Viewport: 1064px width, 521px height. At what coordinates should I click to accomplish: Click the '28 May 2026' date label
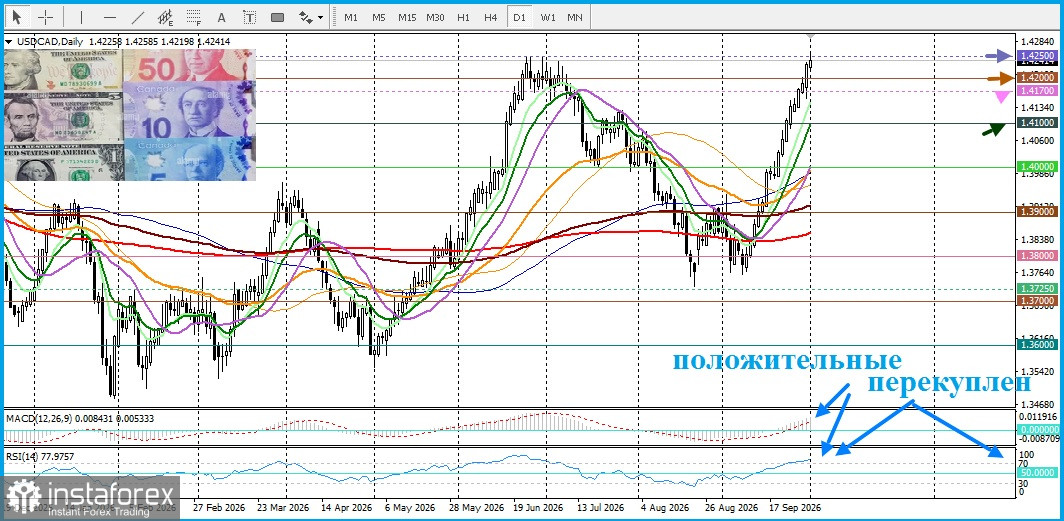(x=474, y=507)
